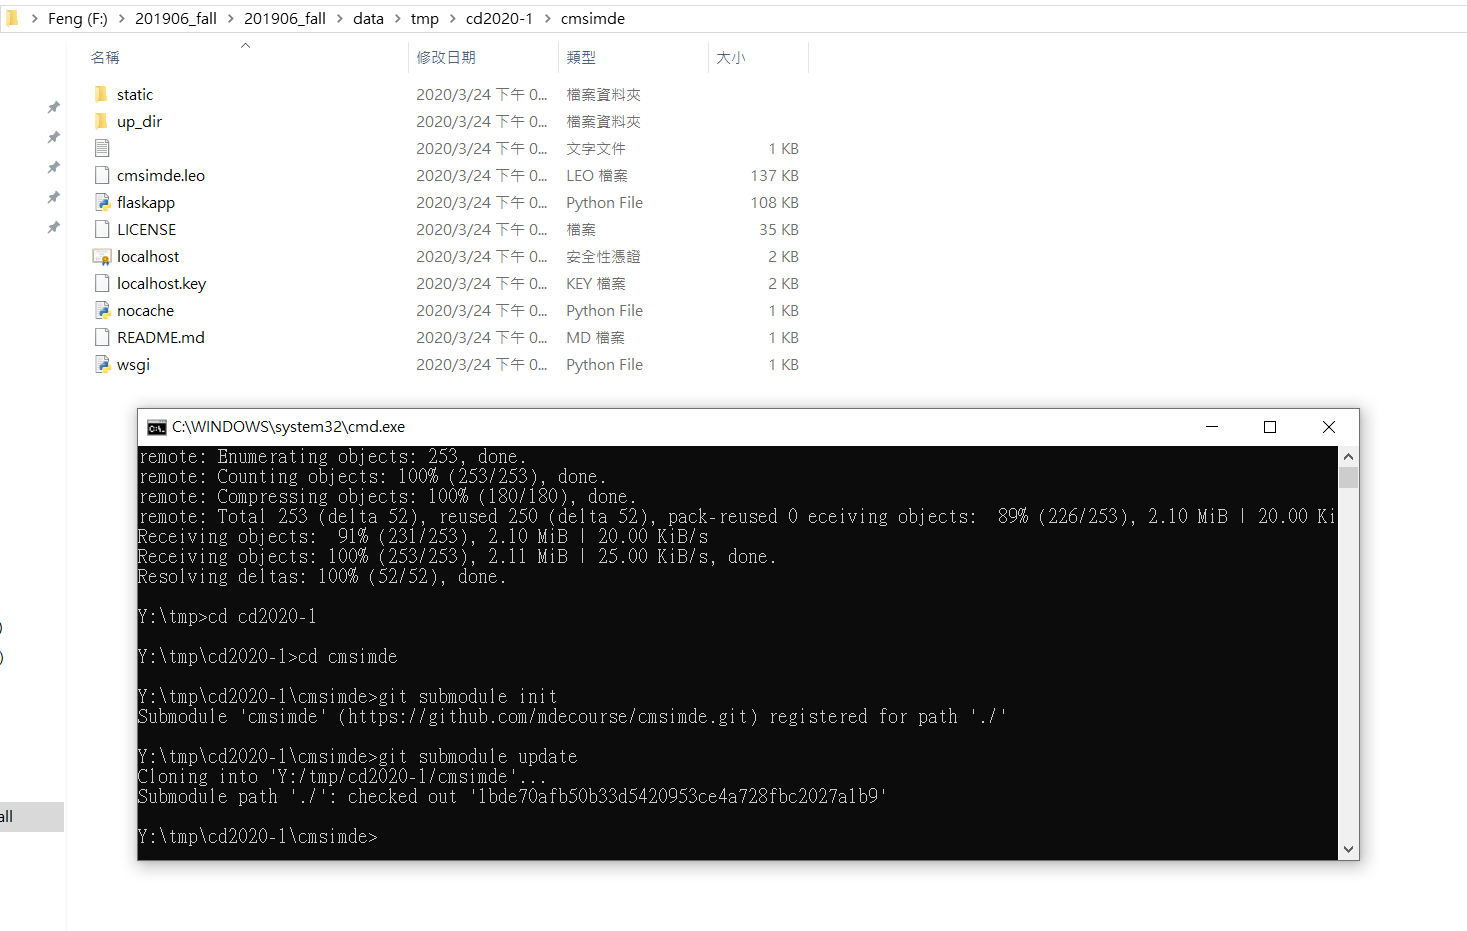Screen dimensions: 1467x931
Task: Click the cmd.exe title bar icon
Action: (157, 427)
